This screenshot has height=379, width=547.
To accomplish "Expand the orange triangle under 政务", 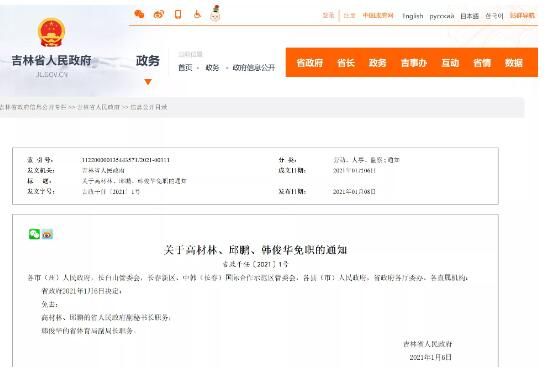I will [x=148, y=82].
